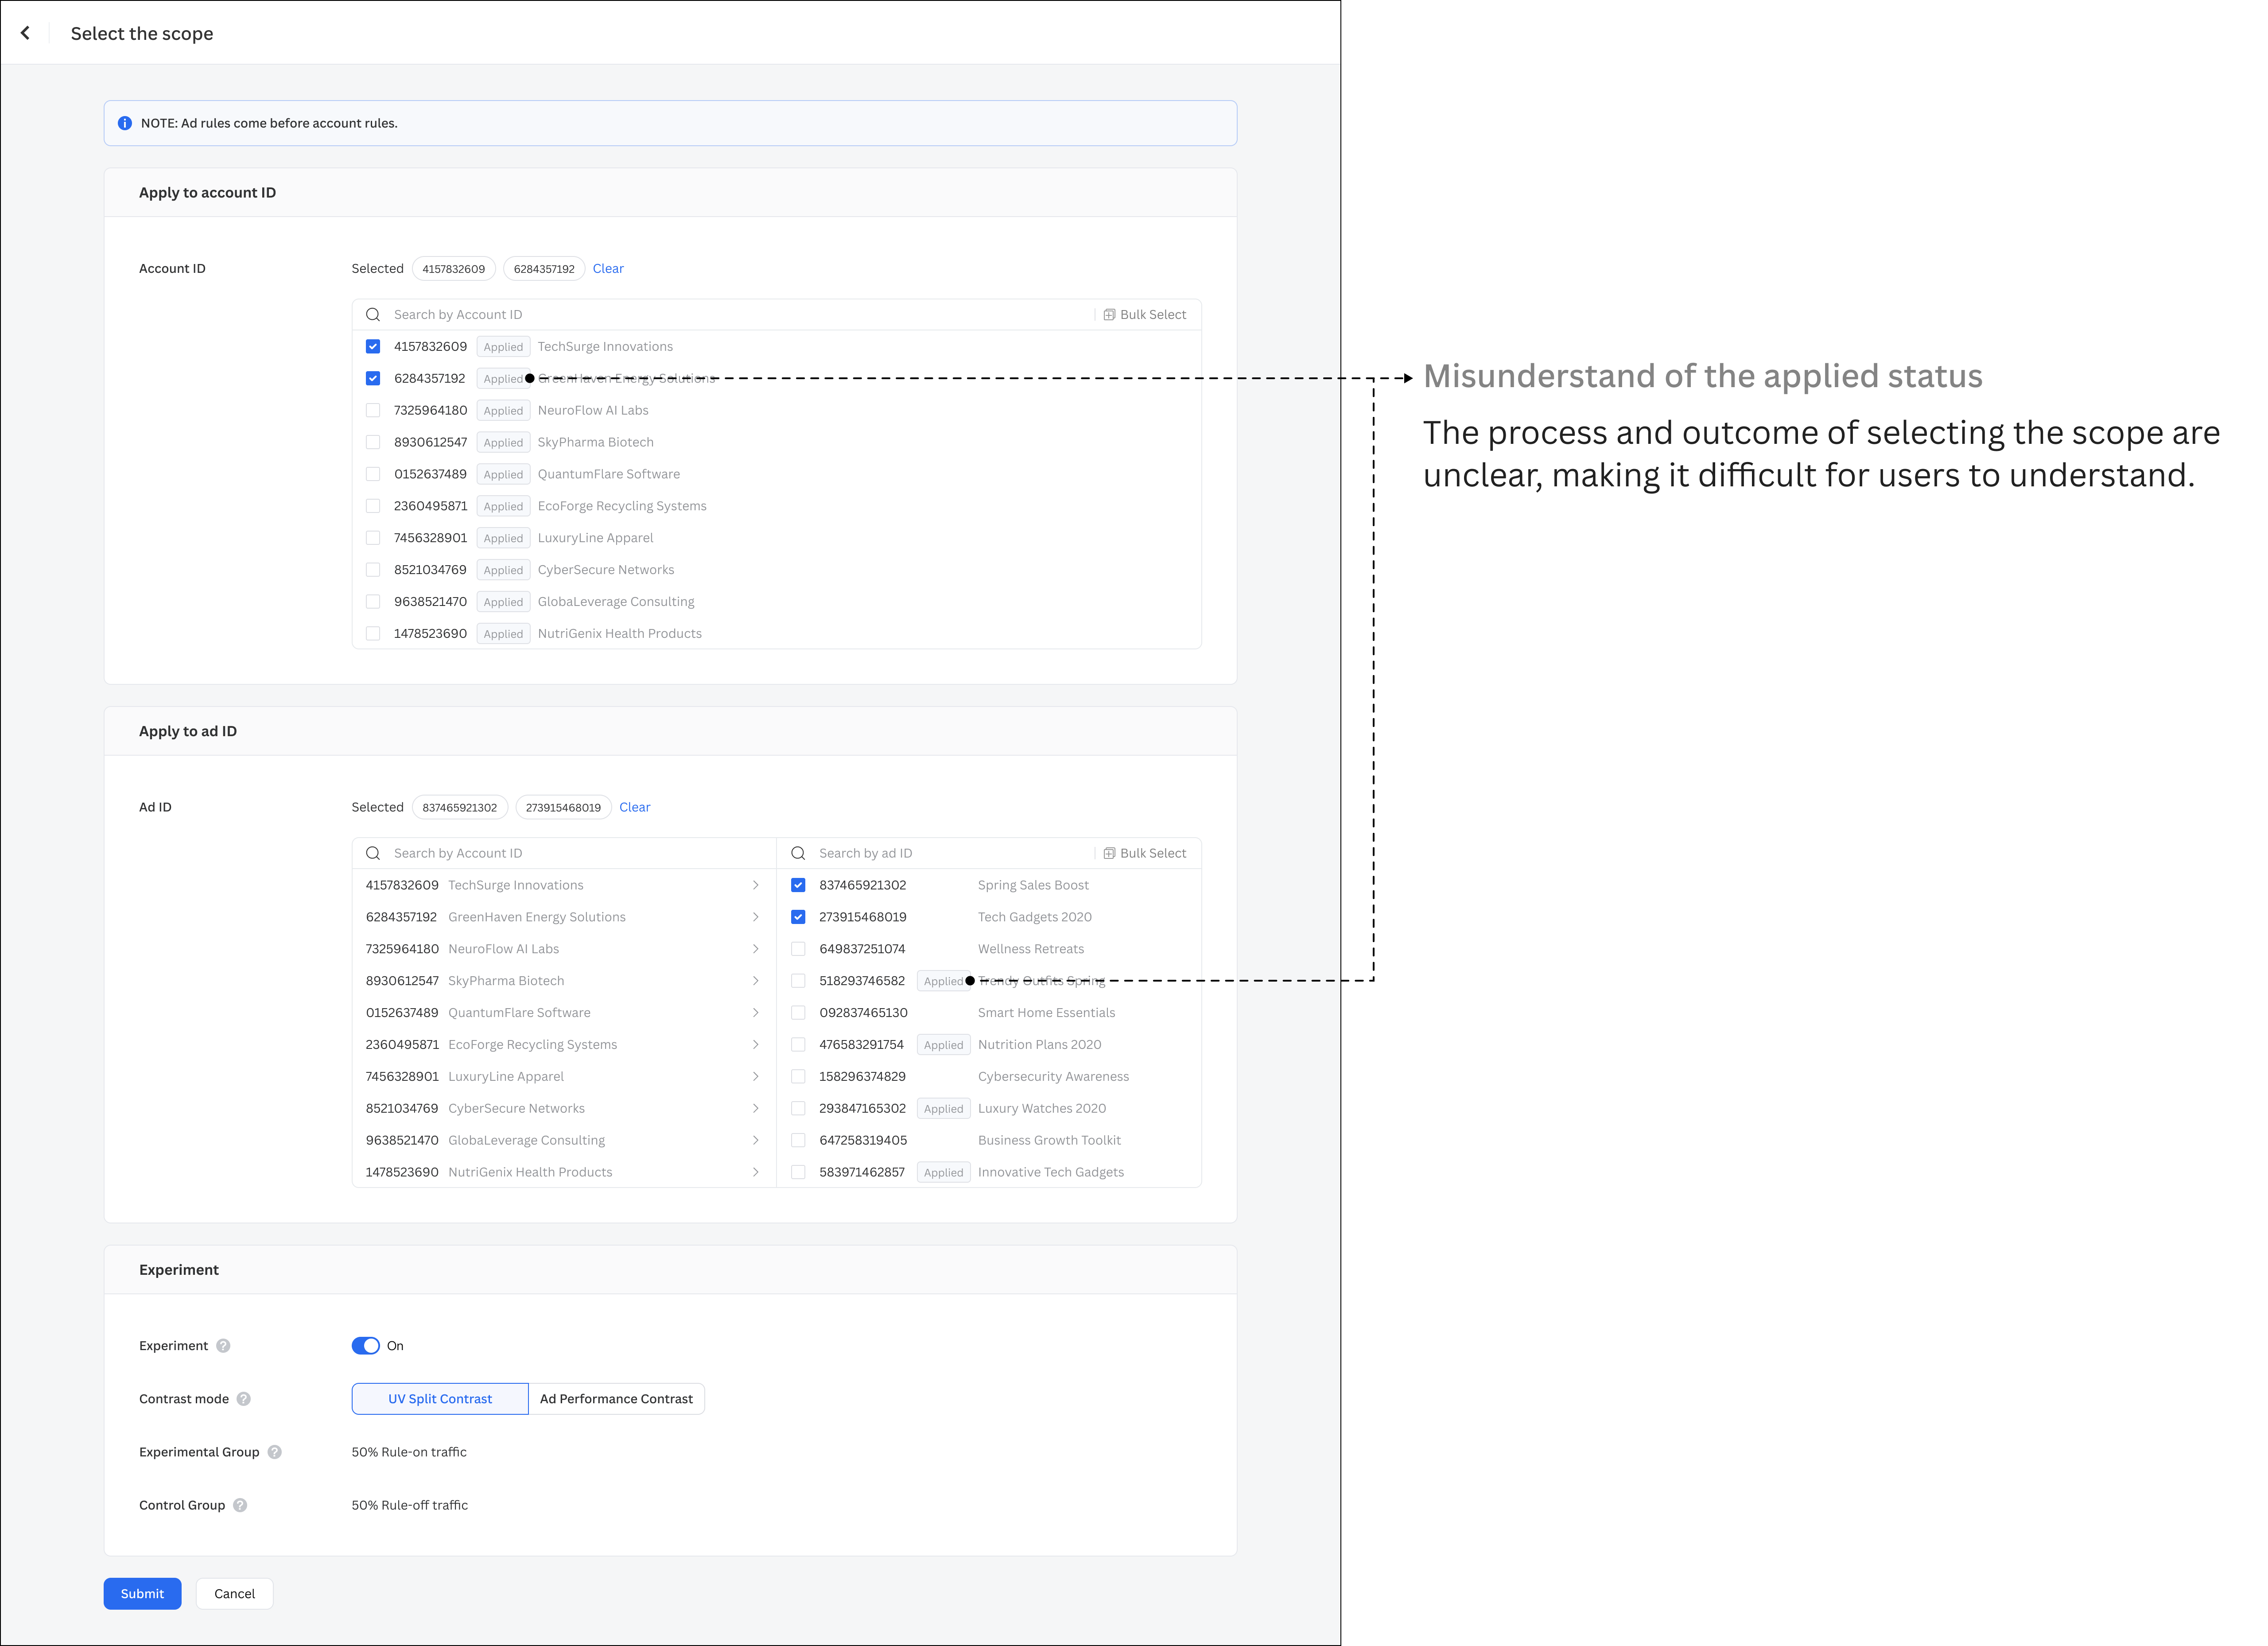Click the Bulk Select icon in Account ID search

click(x=1109, y=315)
